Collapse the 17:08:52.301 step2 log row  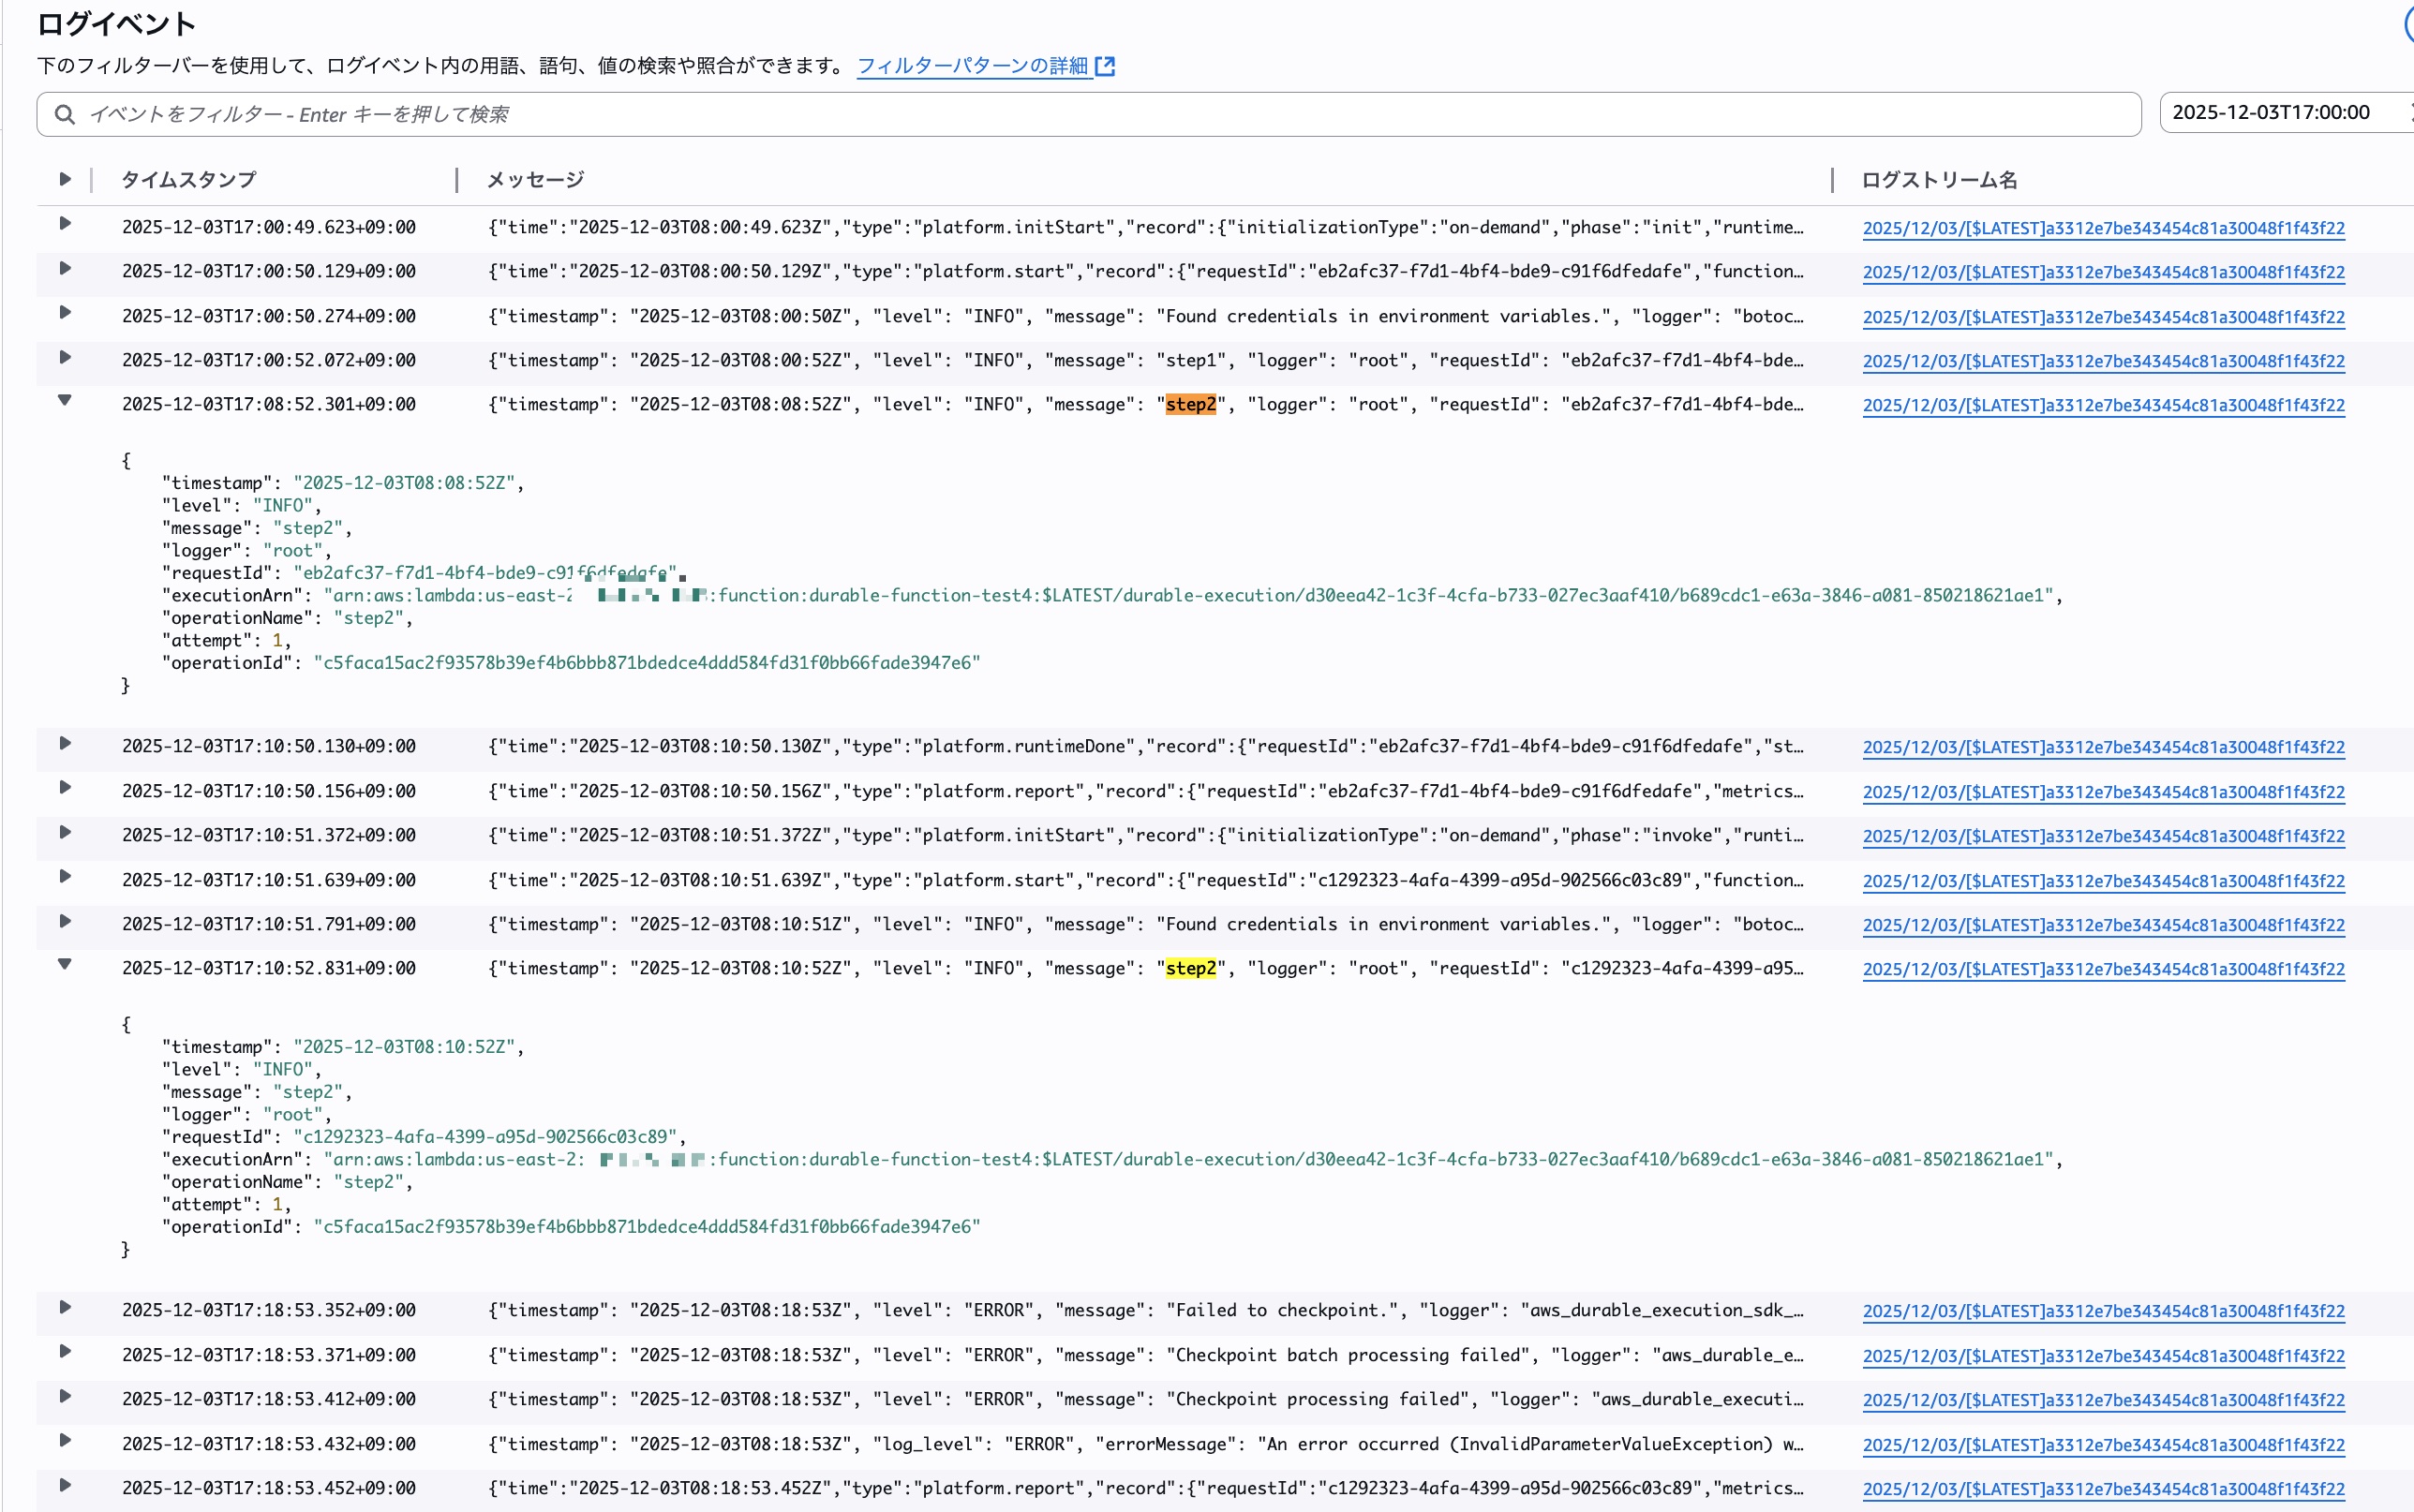point(65,400)
